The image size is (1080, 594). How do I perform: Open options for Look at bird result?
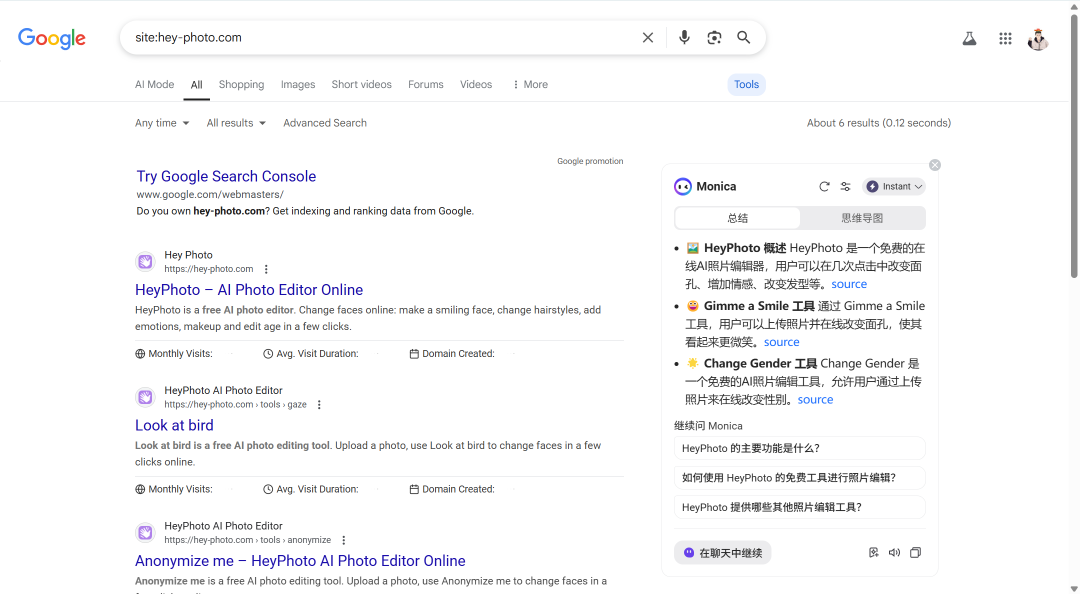319,405
